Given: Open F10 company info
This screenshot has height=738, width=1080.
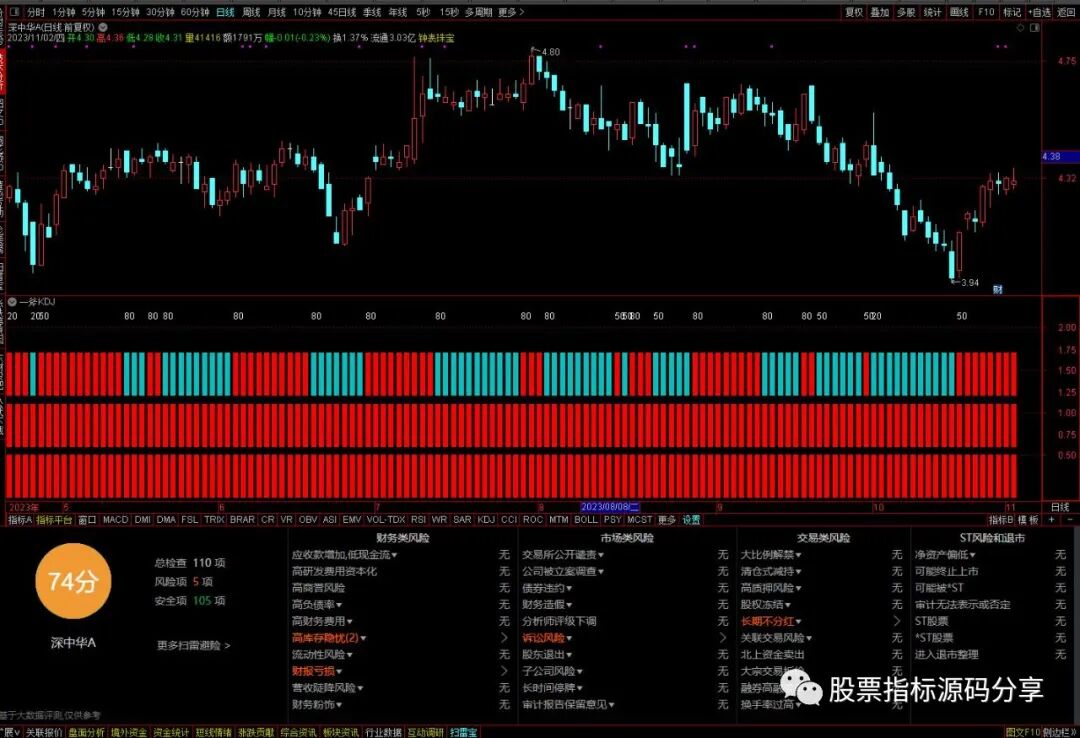Looking at the screenshot, I should (986, 12).
